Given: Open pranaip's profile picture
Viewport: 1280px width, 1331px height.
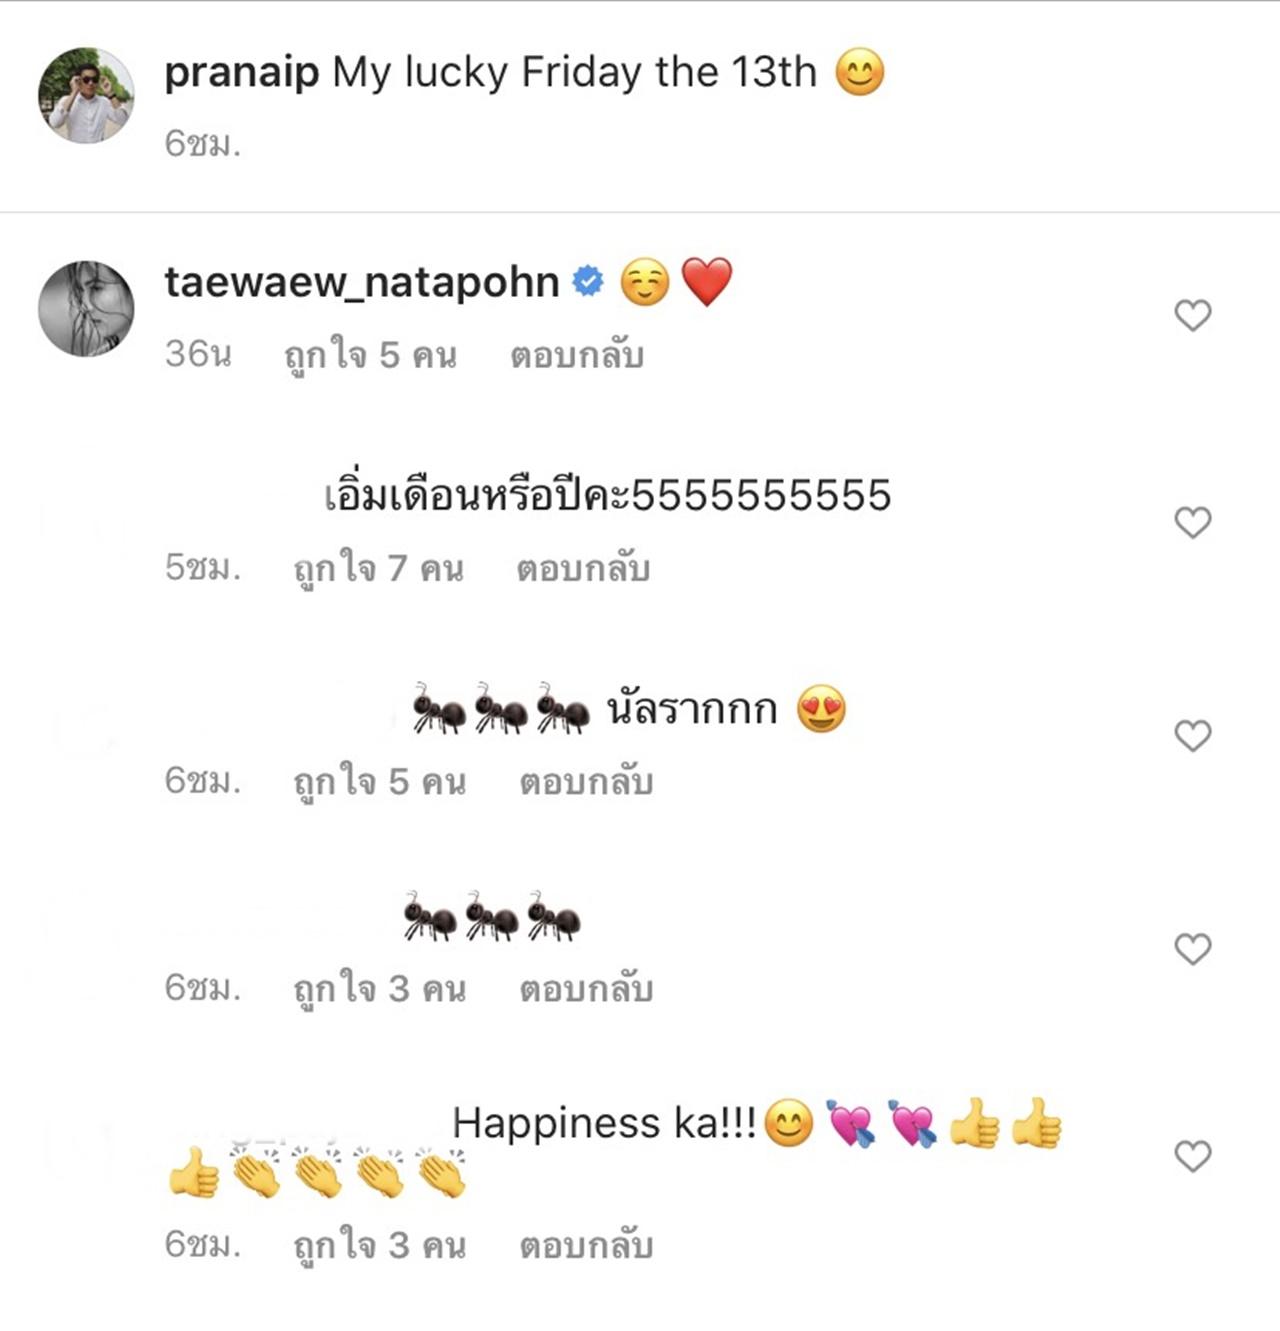Looking at the screenshot, I should pos(86,95).
